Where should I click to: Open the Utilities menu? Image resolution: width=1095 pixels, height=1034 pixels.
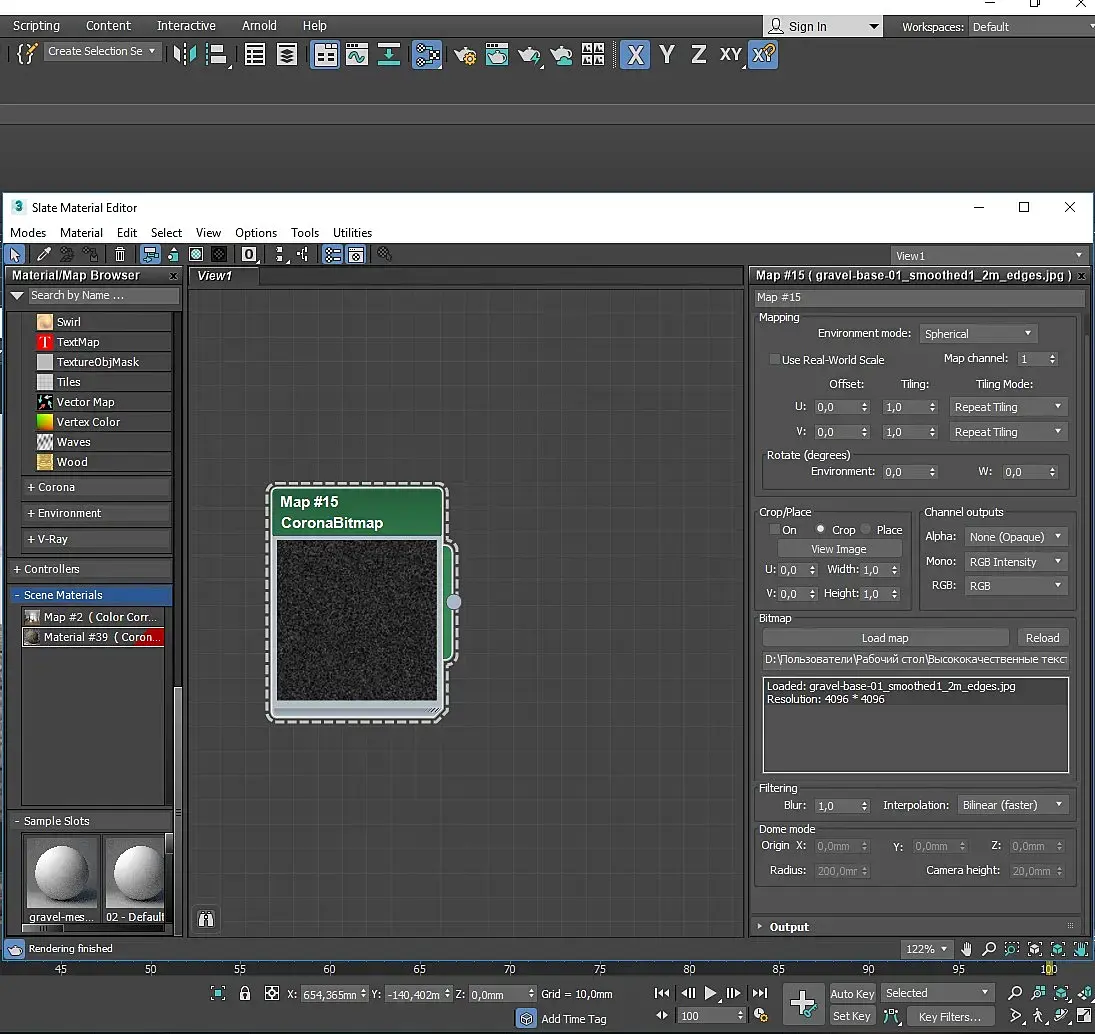coord(352,233)
